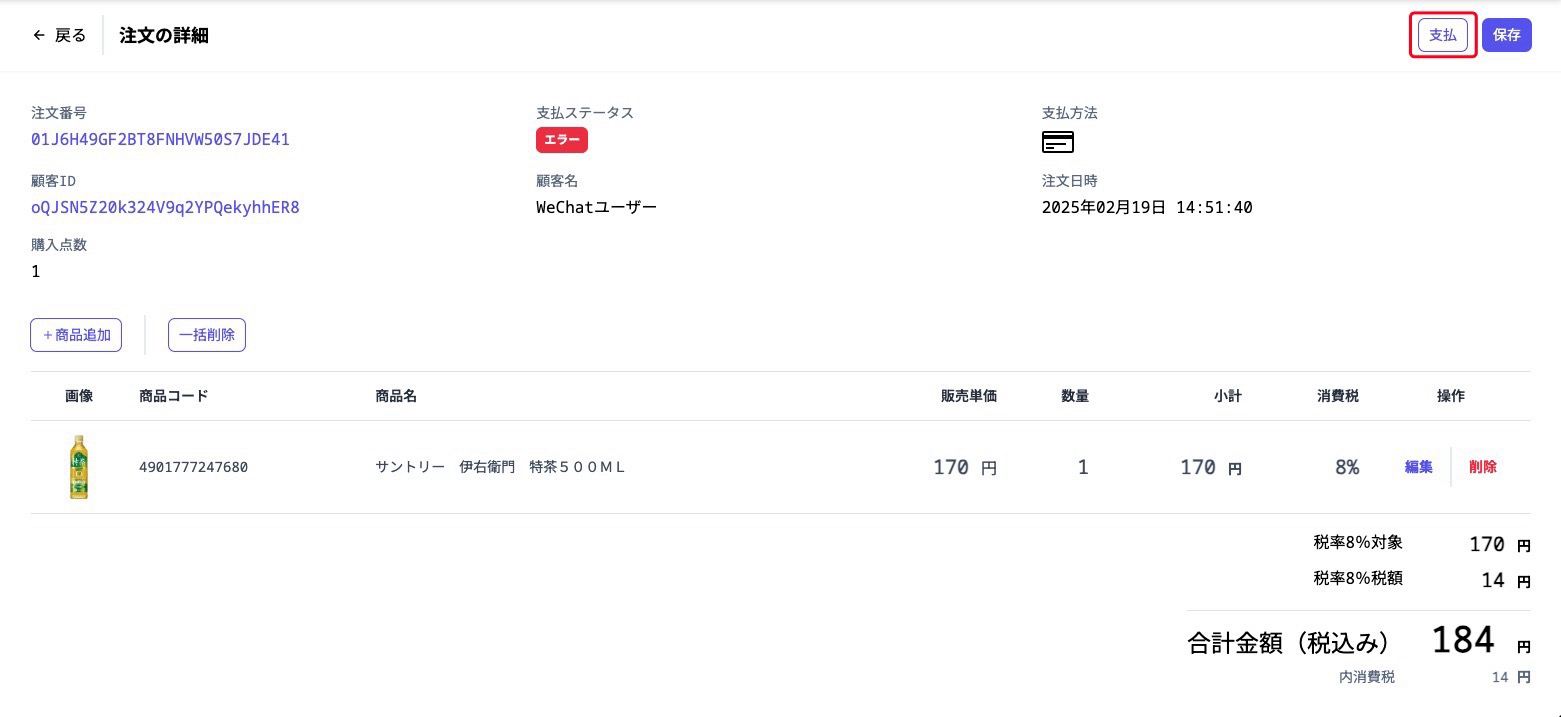Click the 注文日時 timestamp text

(1147, 207)
